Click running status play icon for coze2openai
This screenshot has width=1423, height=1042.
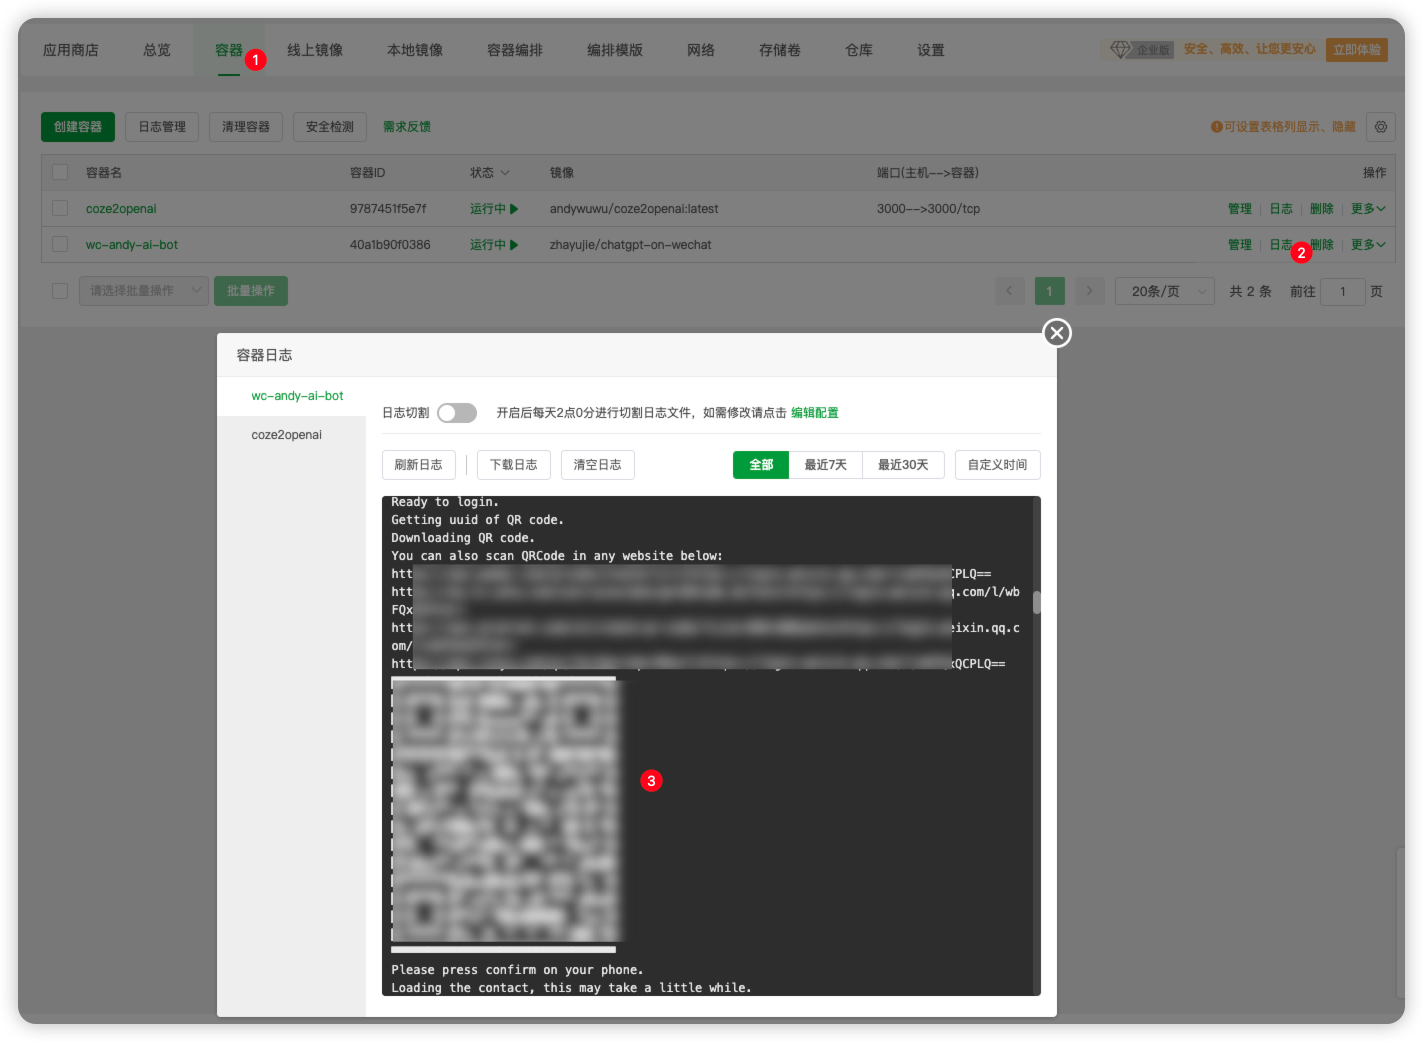[x=514, y=209]
